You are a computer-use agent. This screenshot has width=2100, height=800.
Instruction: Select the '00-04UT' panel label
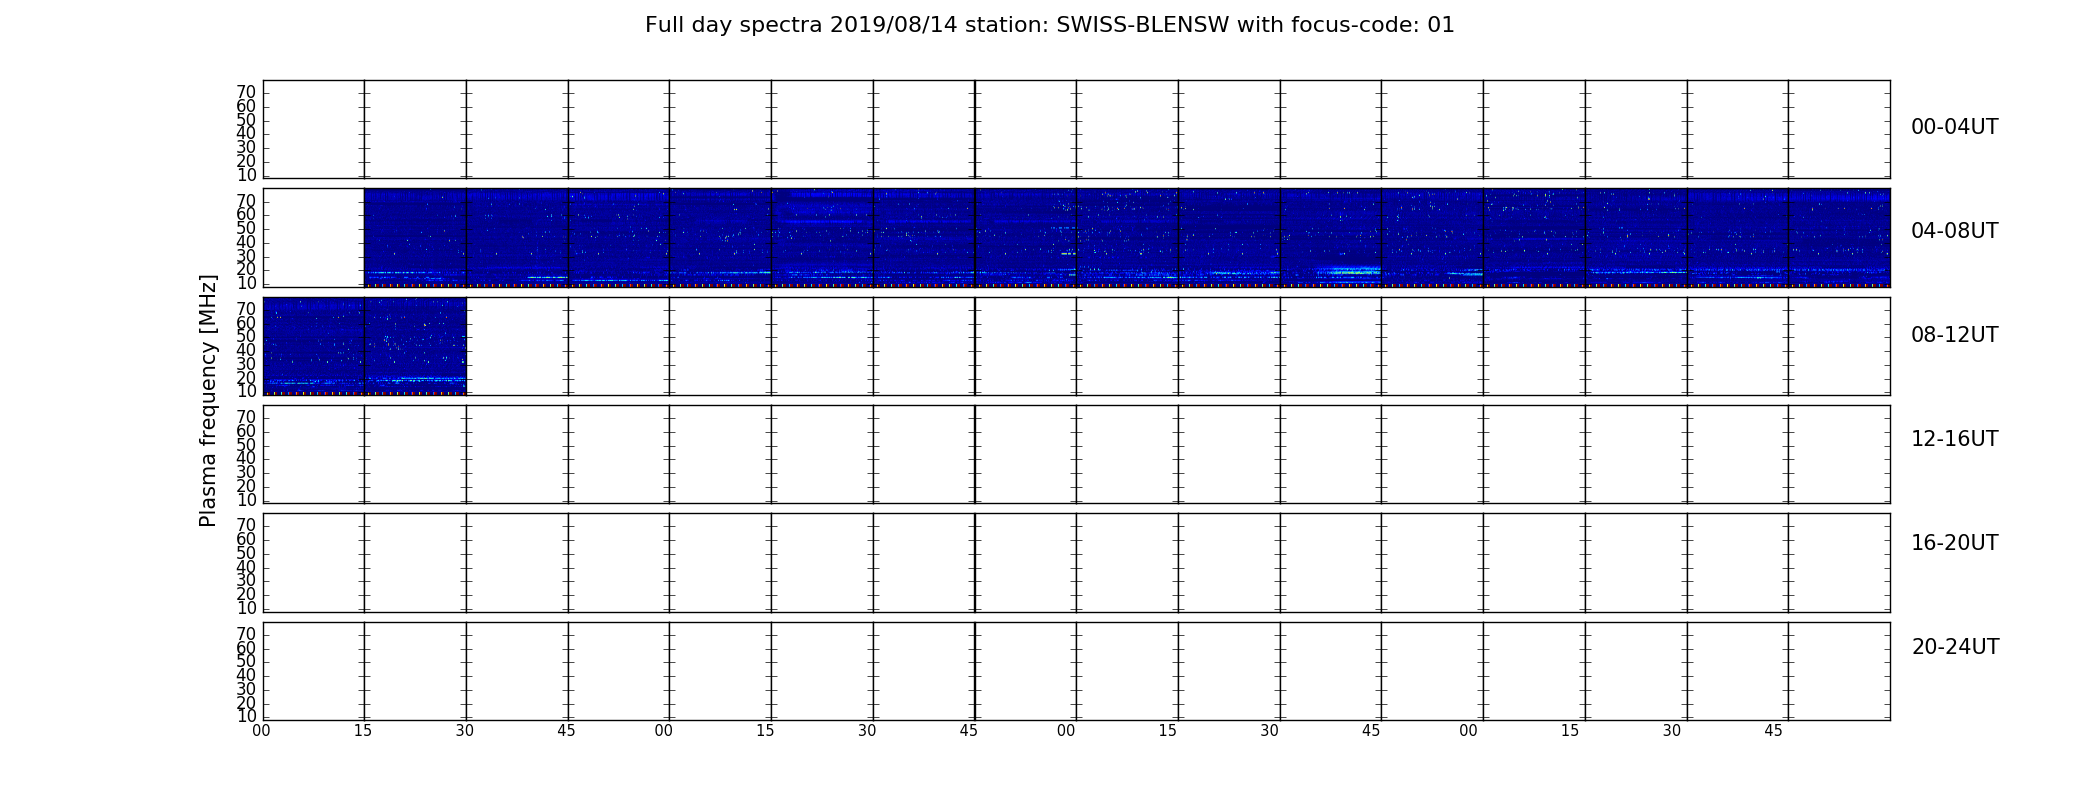click(1954, 127)
